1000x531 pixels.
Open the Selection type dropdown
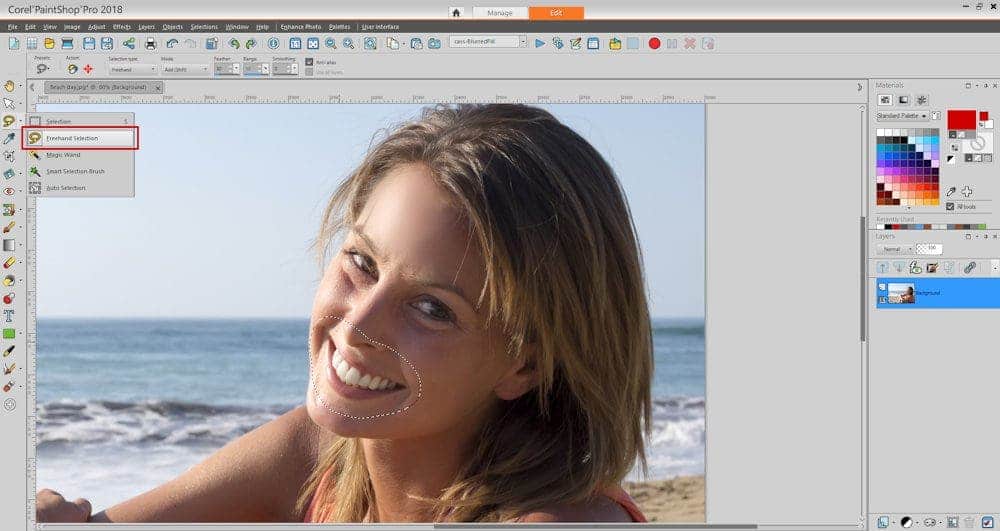[132, 69]
